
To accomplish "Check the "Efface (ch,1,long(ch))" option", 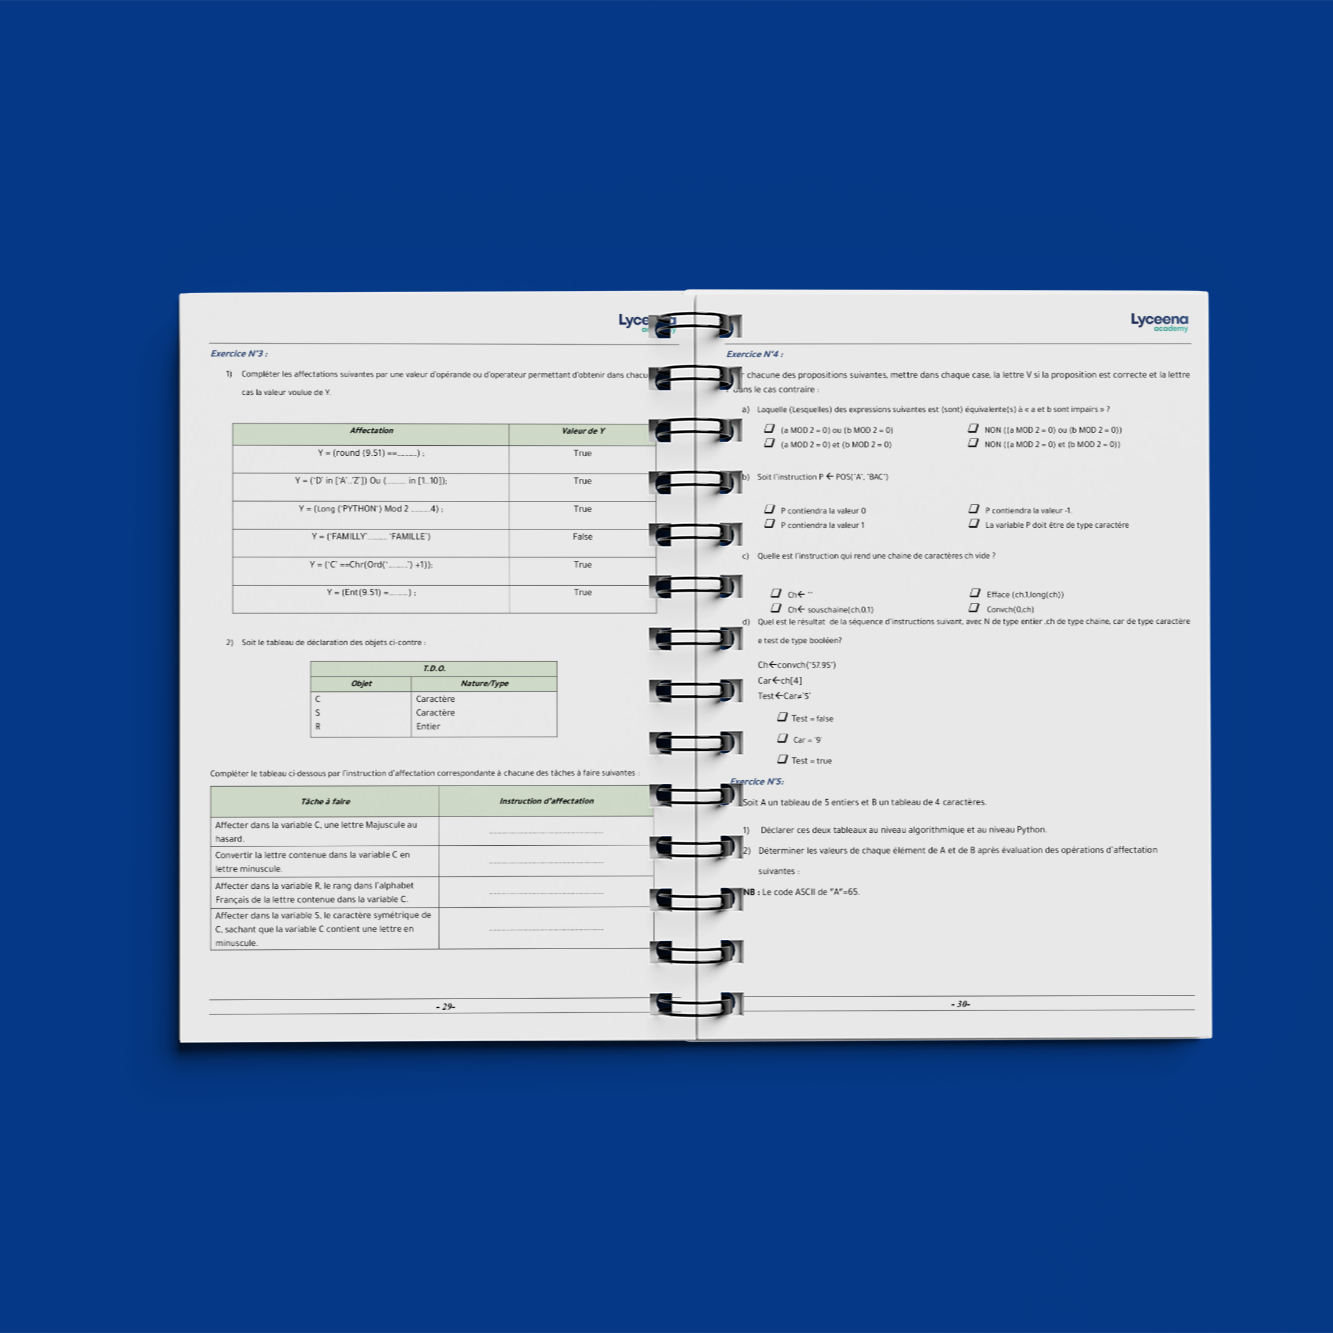I will [973, 592].
